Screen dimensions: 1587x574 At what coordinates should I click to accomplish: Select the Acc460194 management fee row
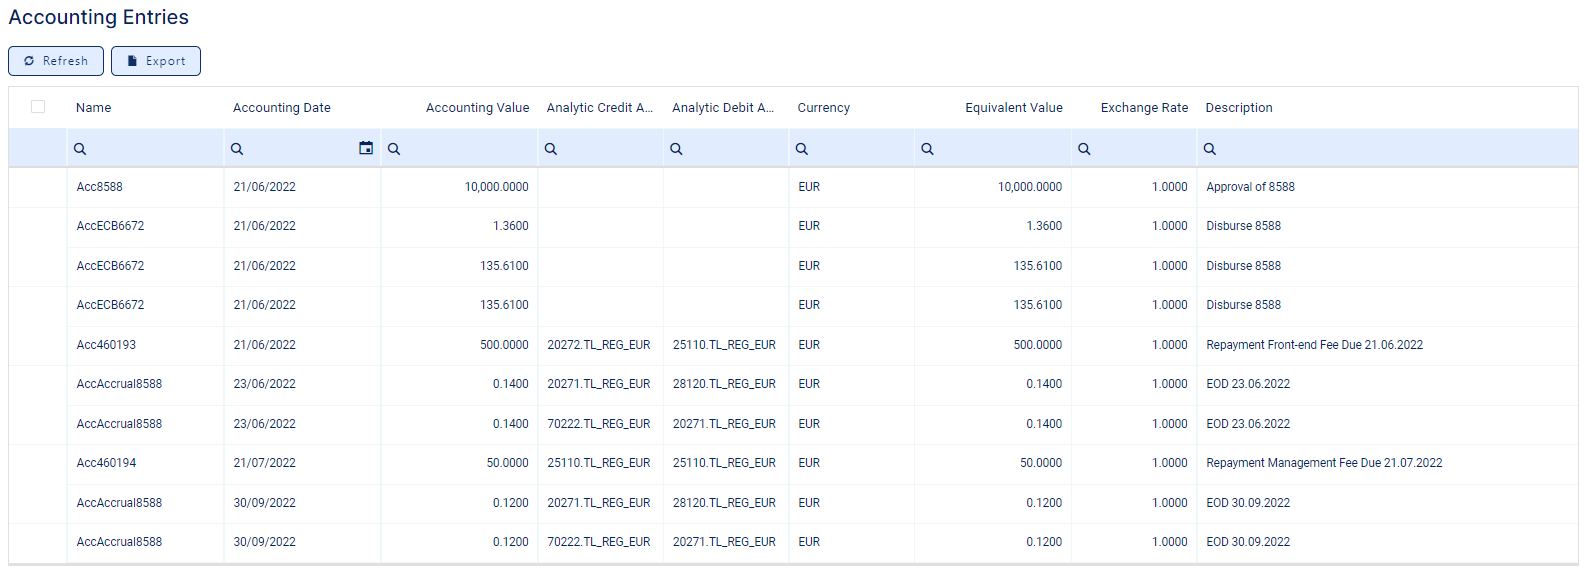click(x=106, y=463)
